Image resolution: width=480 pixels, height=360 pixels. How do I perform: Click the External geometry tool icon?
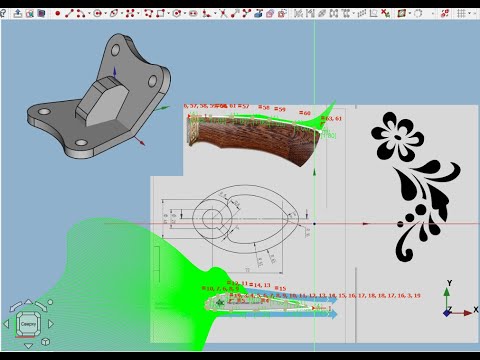click(x=258, y=14)
